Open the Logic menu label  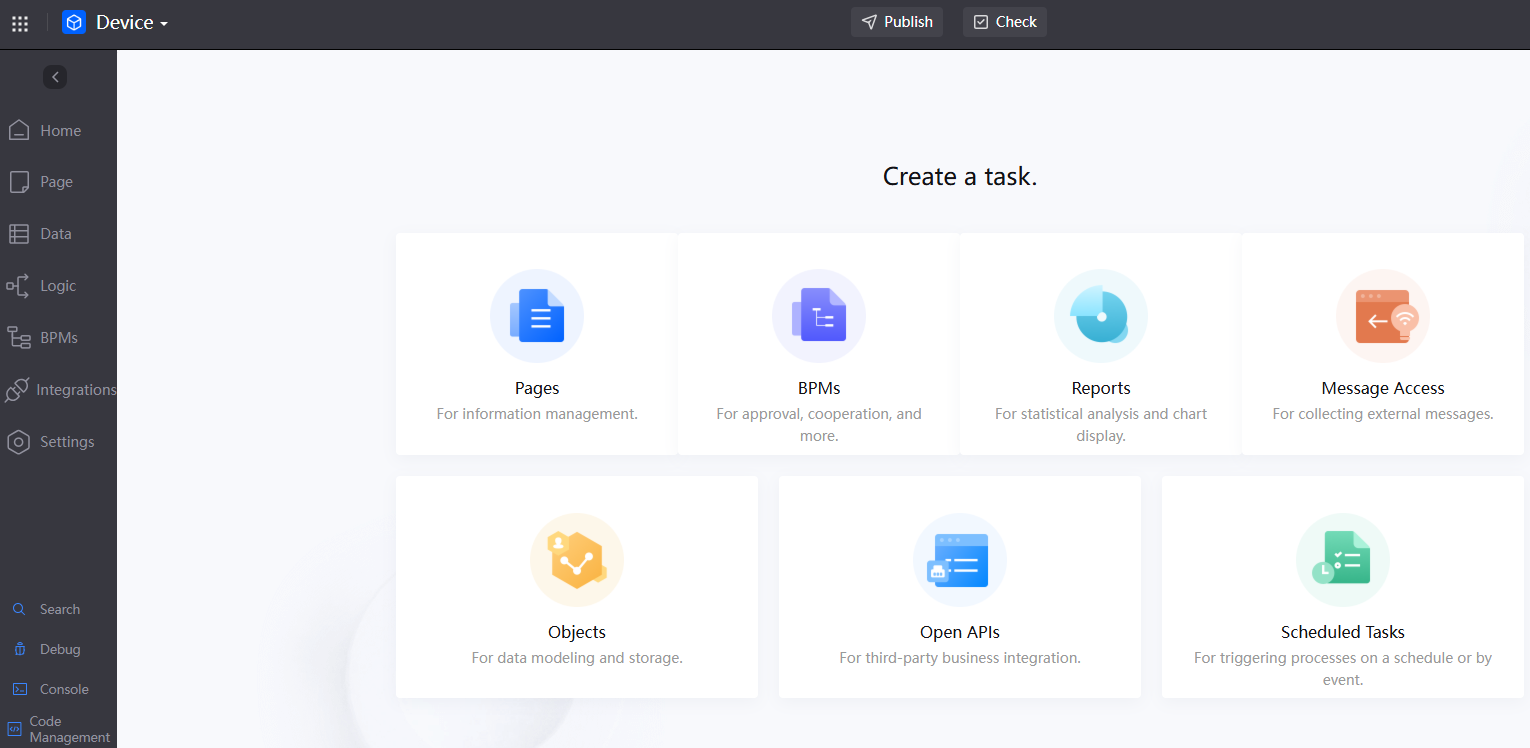[x=58, y=286]
